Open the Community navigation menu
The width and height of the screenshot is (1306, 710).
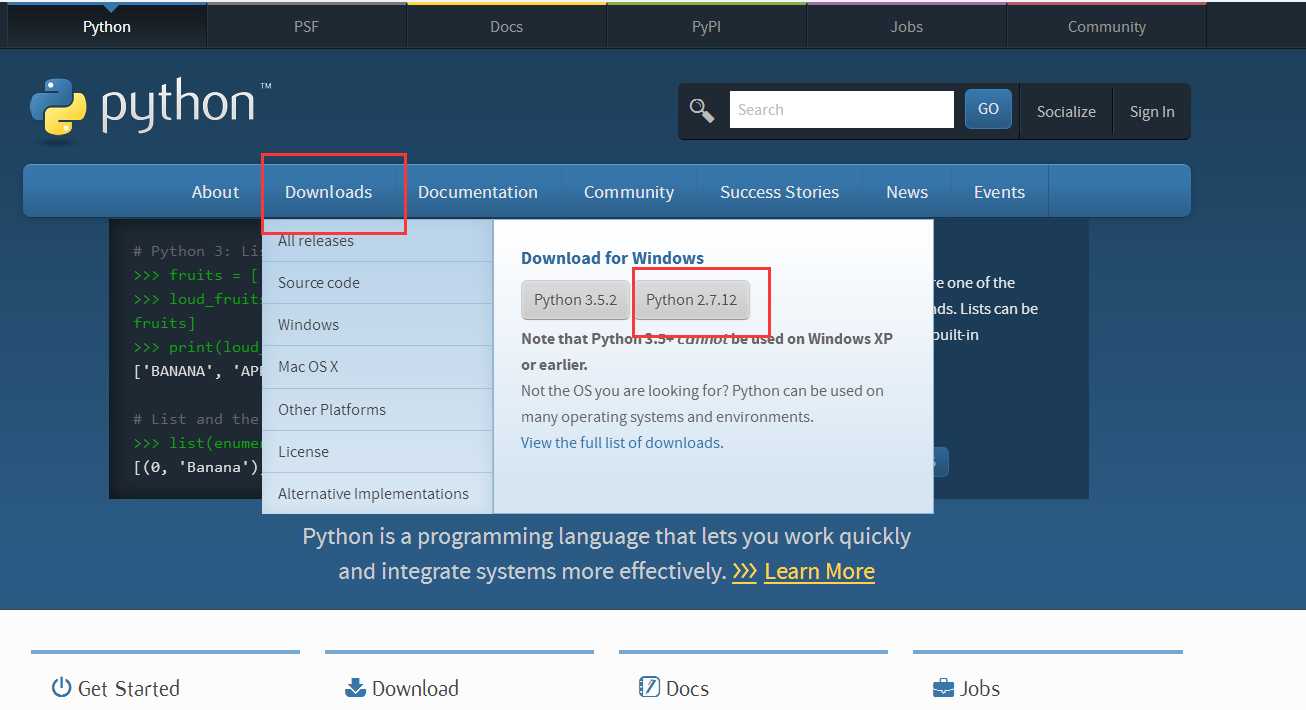point(629,192)
